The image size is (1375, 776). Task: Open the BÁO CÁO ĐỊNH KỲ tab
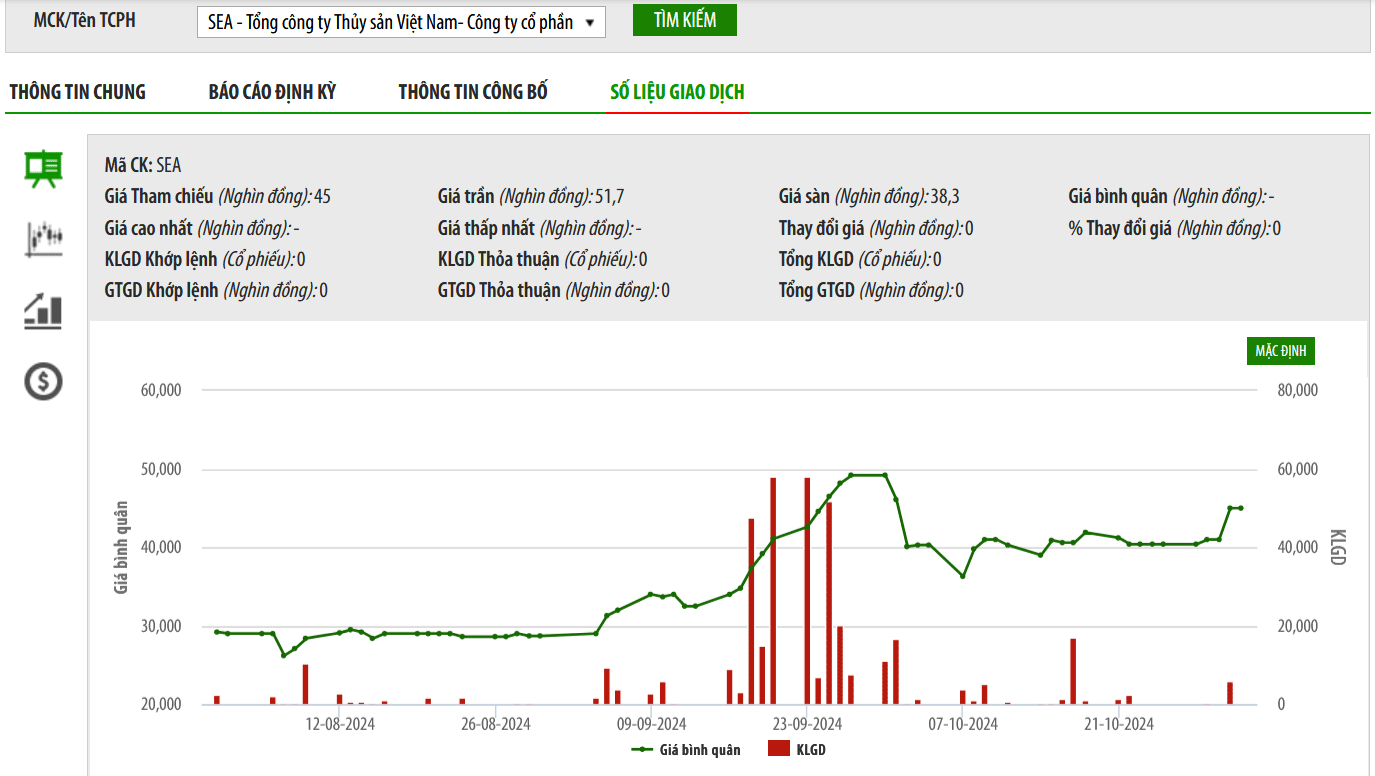pyautogui.click(x=272, y=92)
